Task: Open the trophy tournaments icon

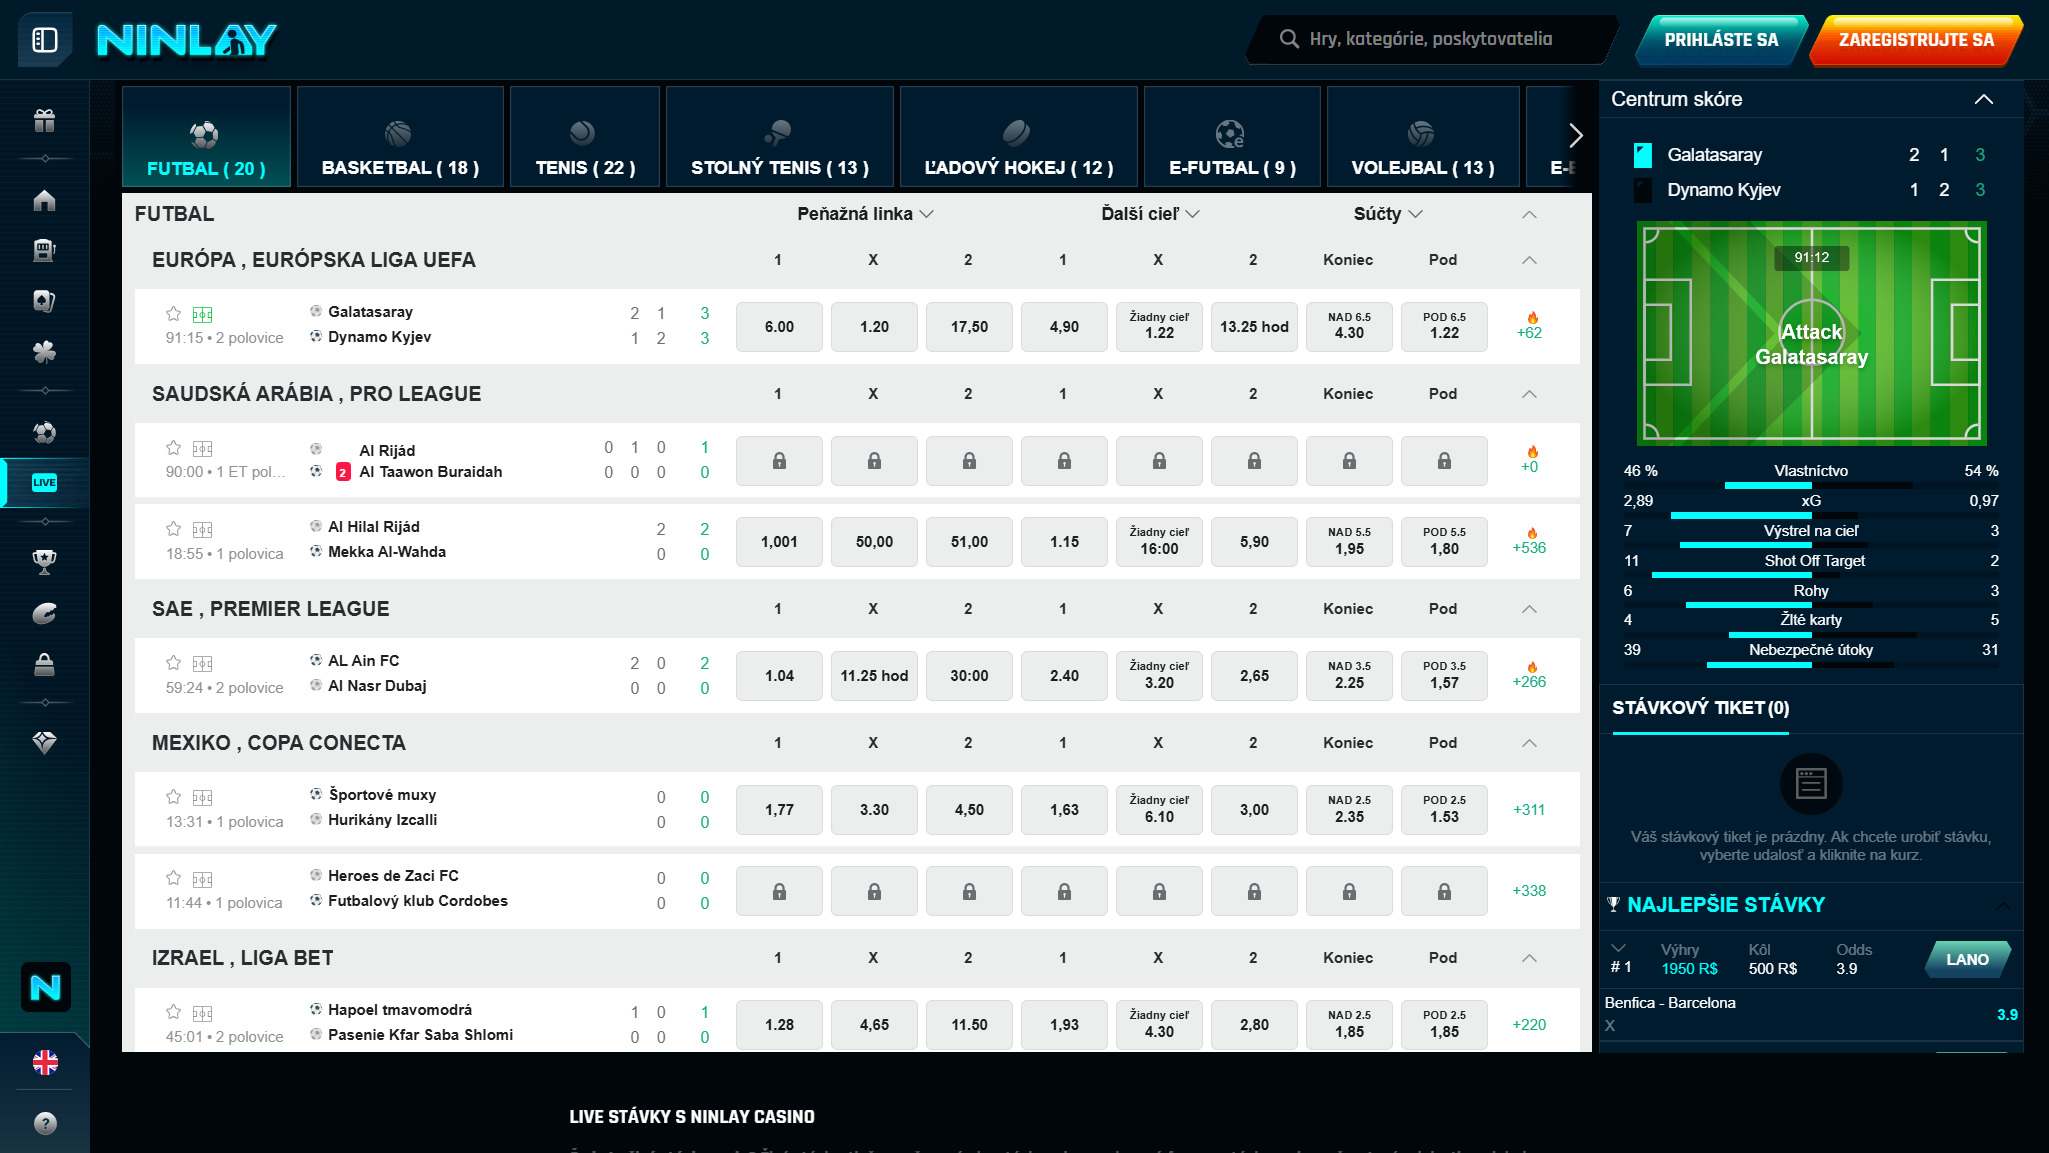Action: click(45, 558)
